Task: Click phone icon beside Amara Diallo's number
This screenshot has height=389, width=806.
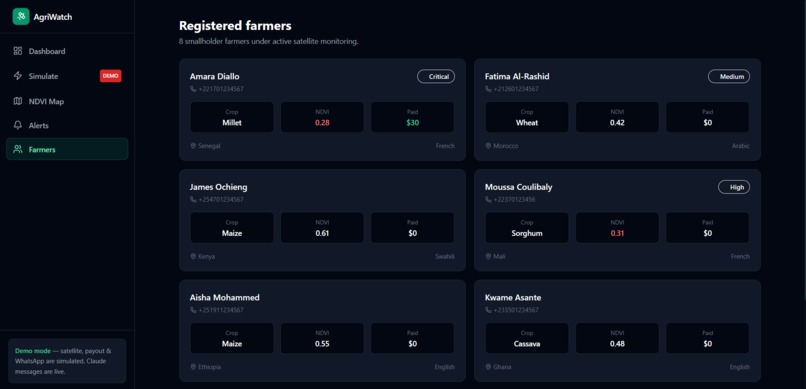Action: click(x=193, y=89)
